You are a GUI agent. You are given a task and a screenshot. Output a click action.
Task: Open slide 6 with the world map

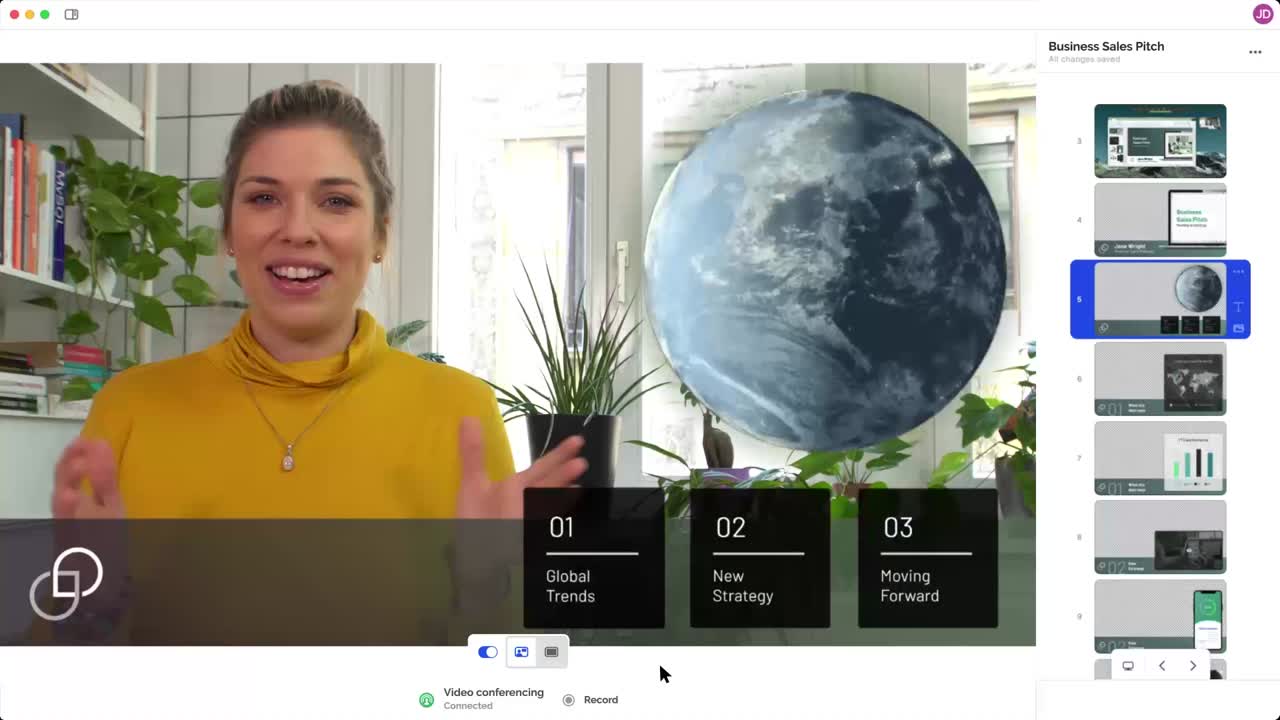pyautogui.click(x=1160, y=379)
